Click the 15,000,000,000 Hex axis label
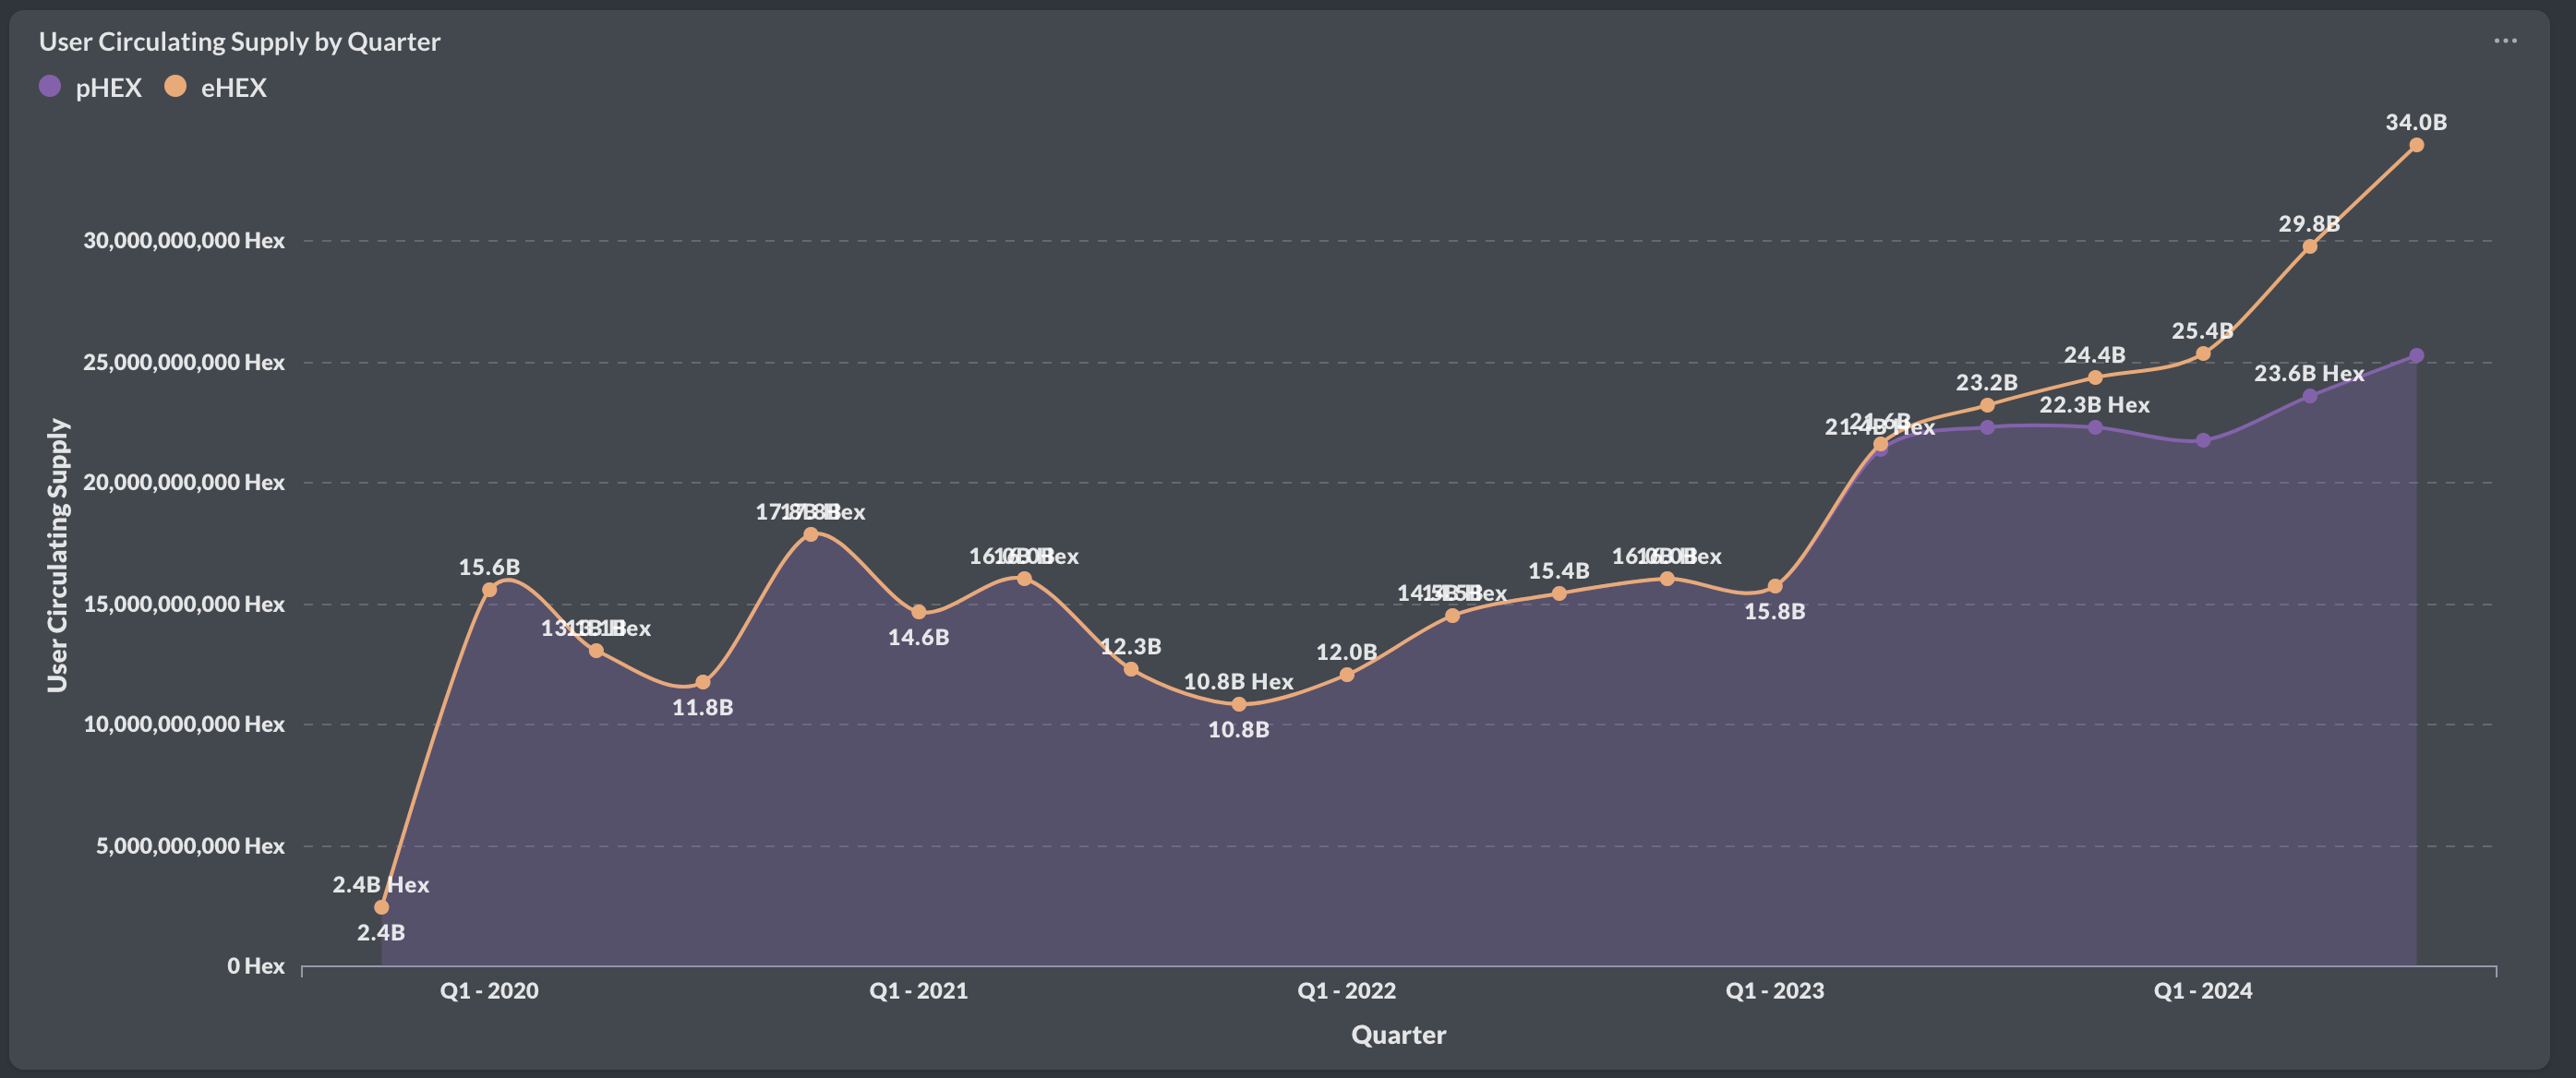The width and height of the screenshot is (2576, 1078). (184, 604)
